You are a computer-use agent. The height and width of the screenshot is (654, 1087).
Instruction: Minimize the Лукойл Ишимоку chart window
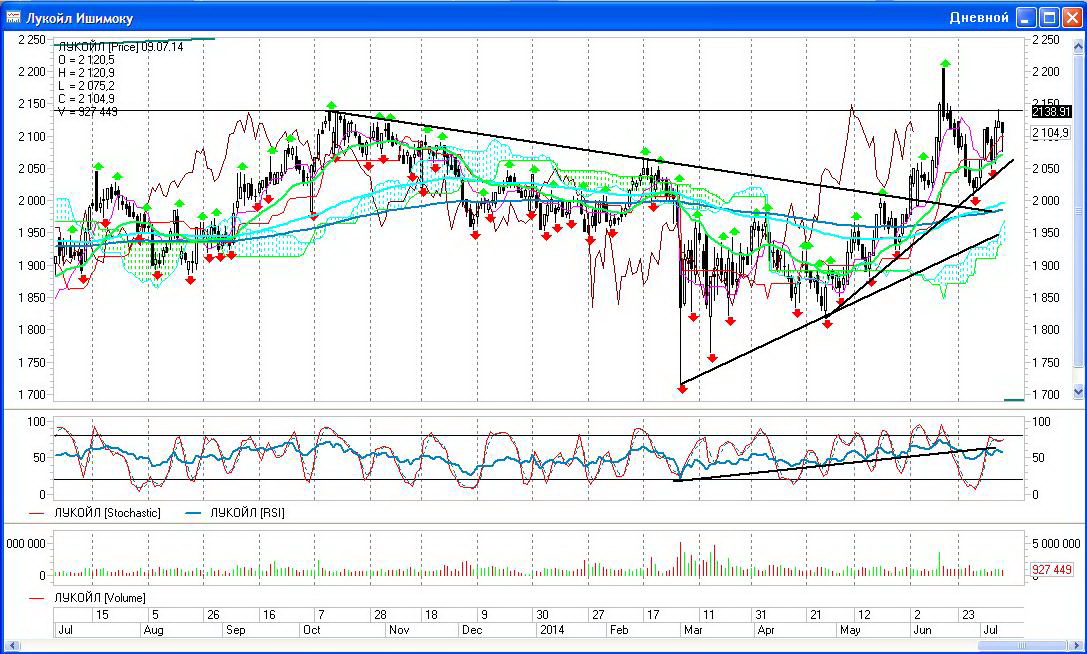[1027, 17]
